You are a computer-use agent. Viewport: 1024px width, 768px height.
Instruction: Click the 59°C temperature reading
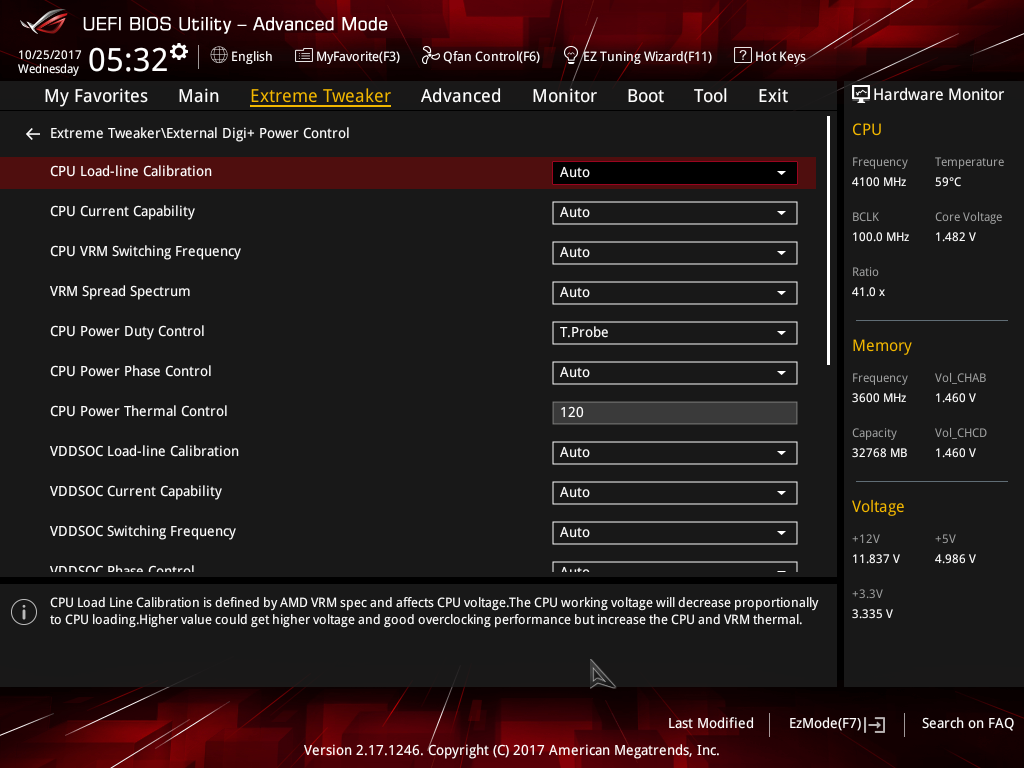click(948, 182)
